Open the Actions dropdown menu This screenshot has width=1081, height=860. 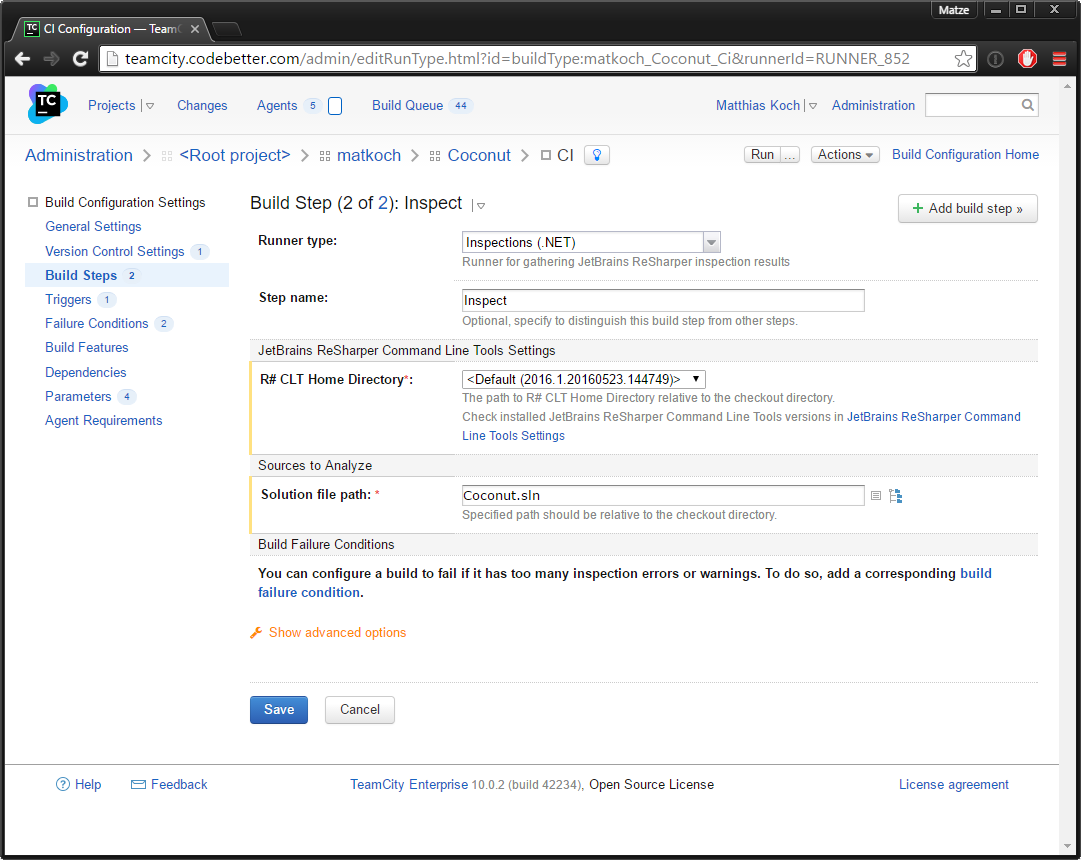coord(845,154)
